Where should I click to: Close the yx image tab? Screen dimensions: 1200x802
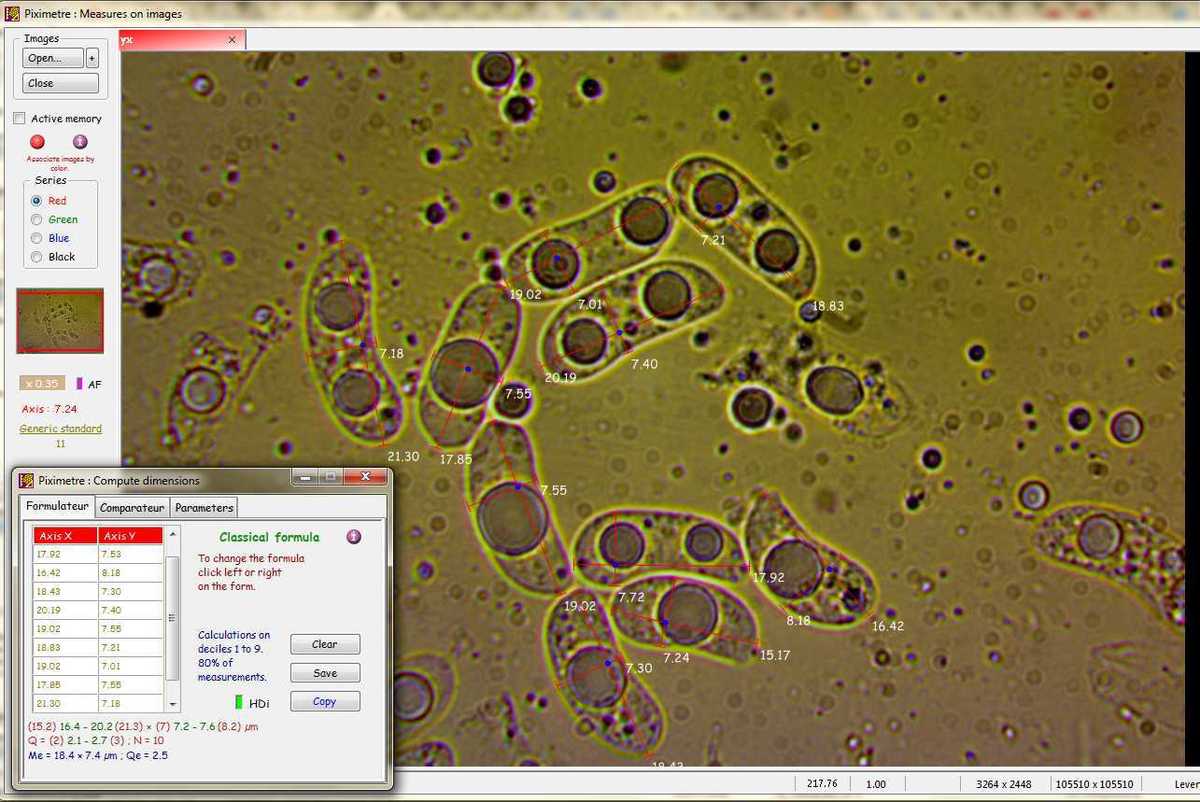click(232, 40)
